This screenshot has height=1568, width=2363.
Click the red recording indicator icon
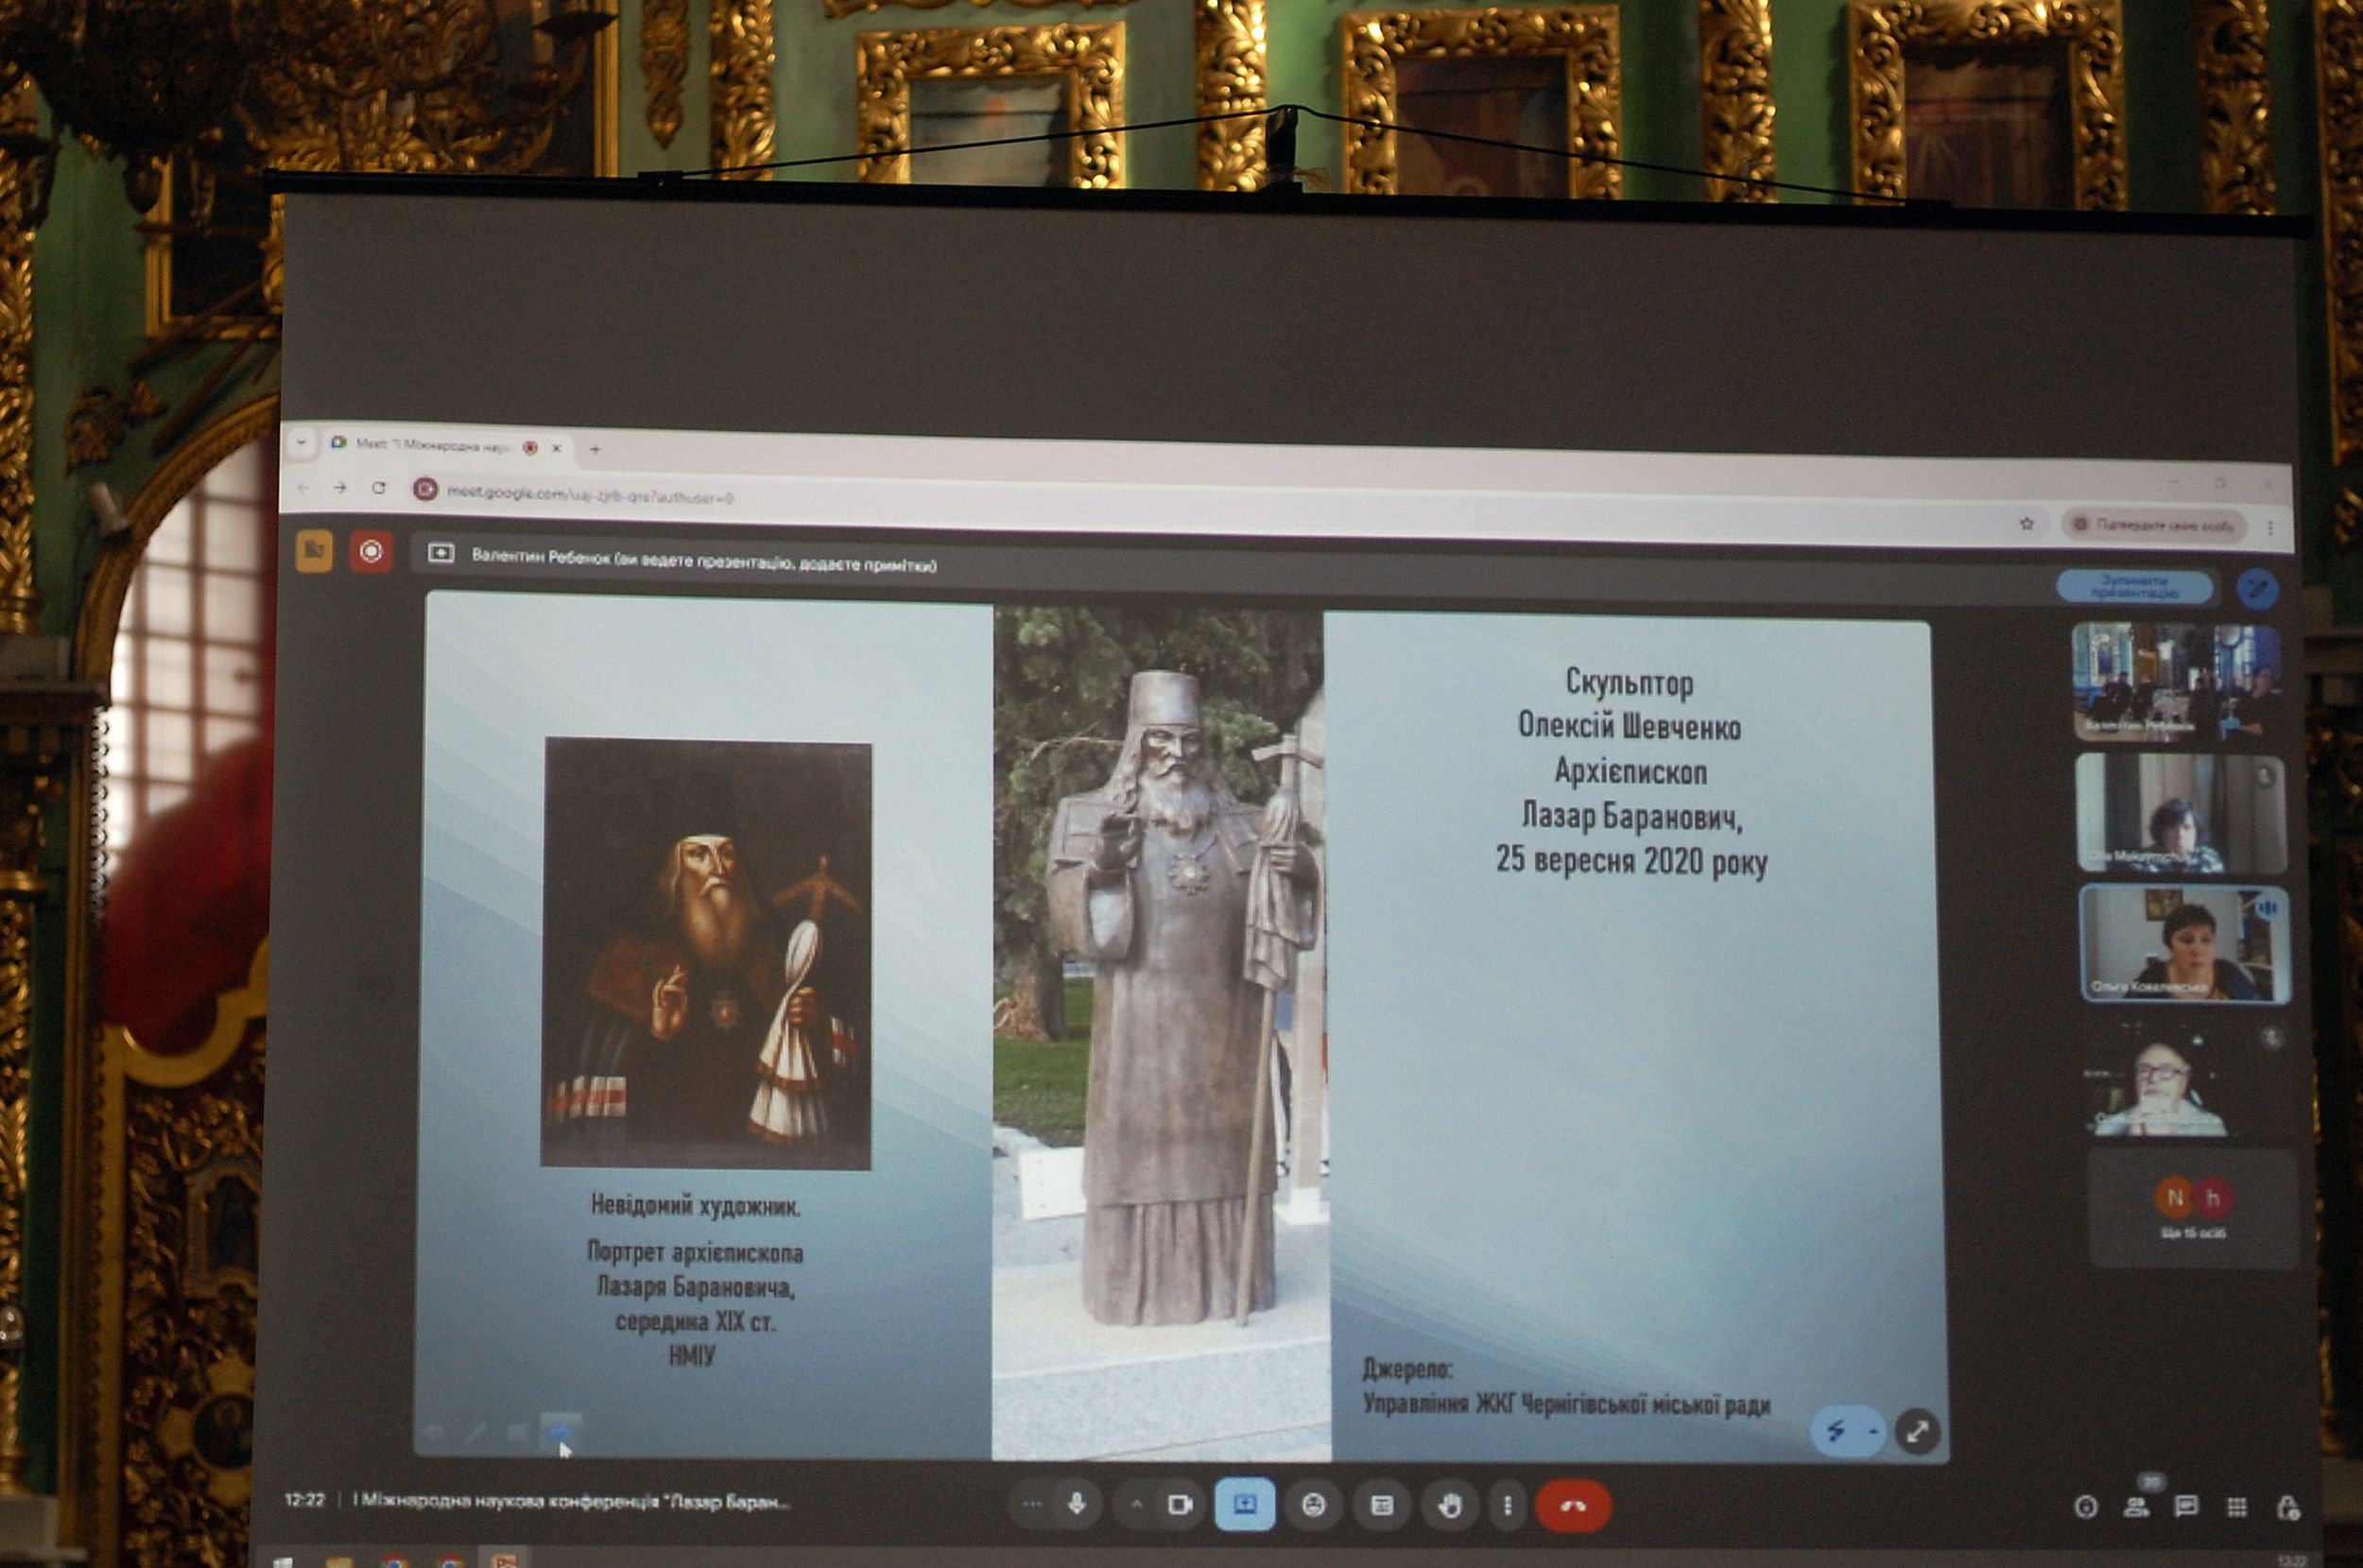[371, 551]
